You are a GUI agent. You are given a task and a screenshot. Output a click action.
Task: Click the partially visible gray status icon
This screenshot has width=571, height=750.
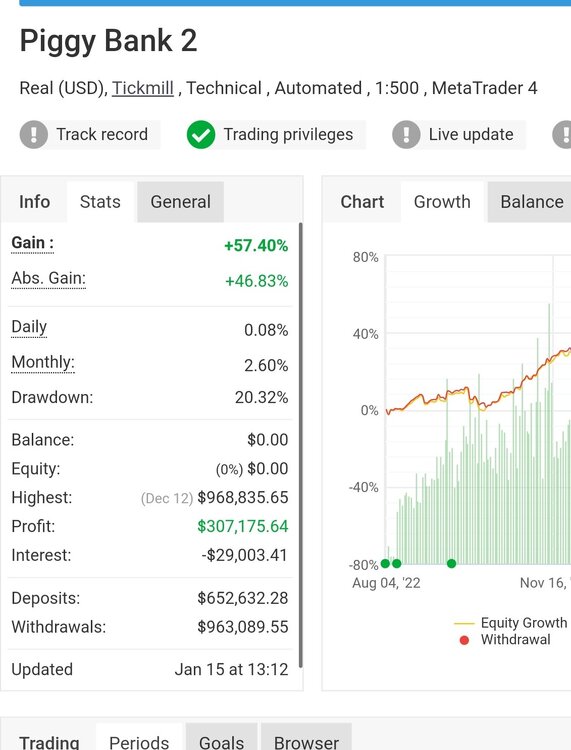click(x=562, y=134)
